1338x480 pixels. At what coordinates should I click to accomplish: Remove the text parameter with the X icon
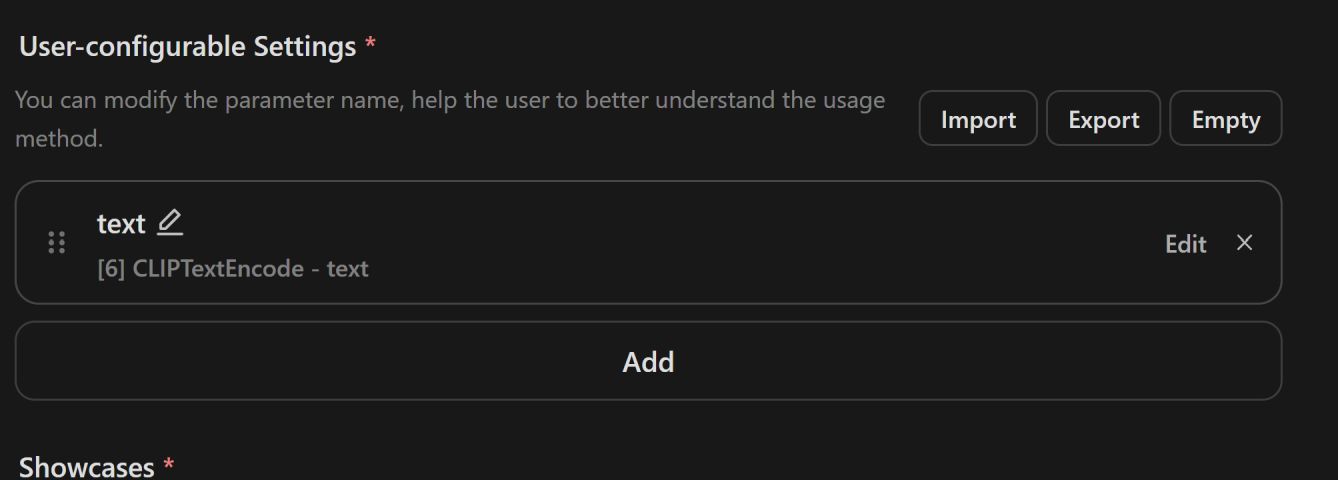[1244, 242]
